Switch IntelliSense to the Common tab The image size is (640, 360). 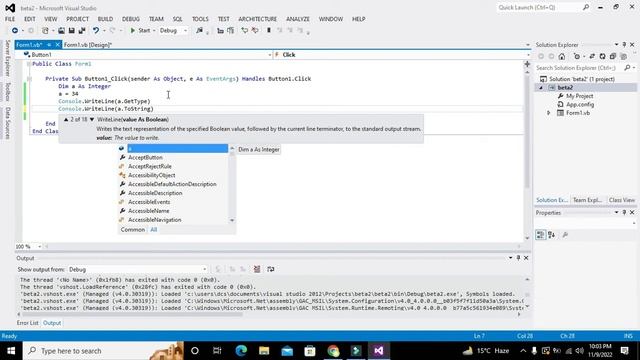(133, 230)
